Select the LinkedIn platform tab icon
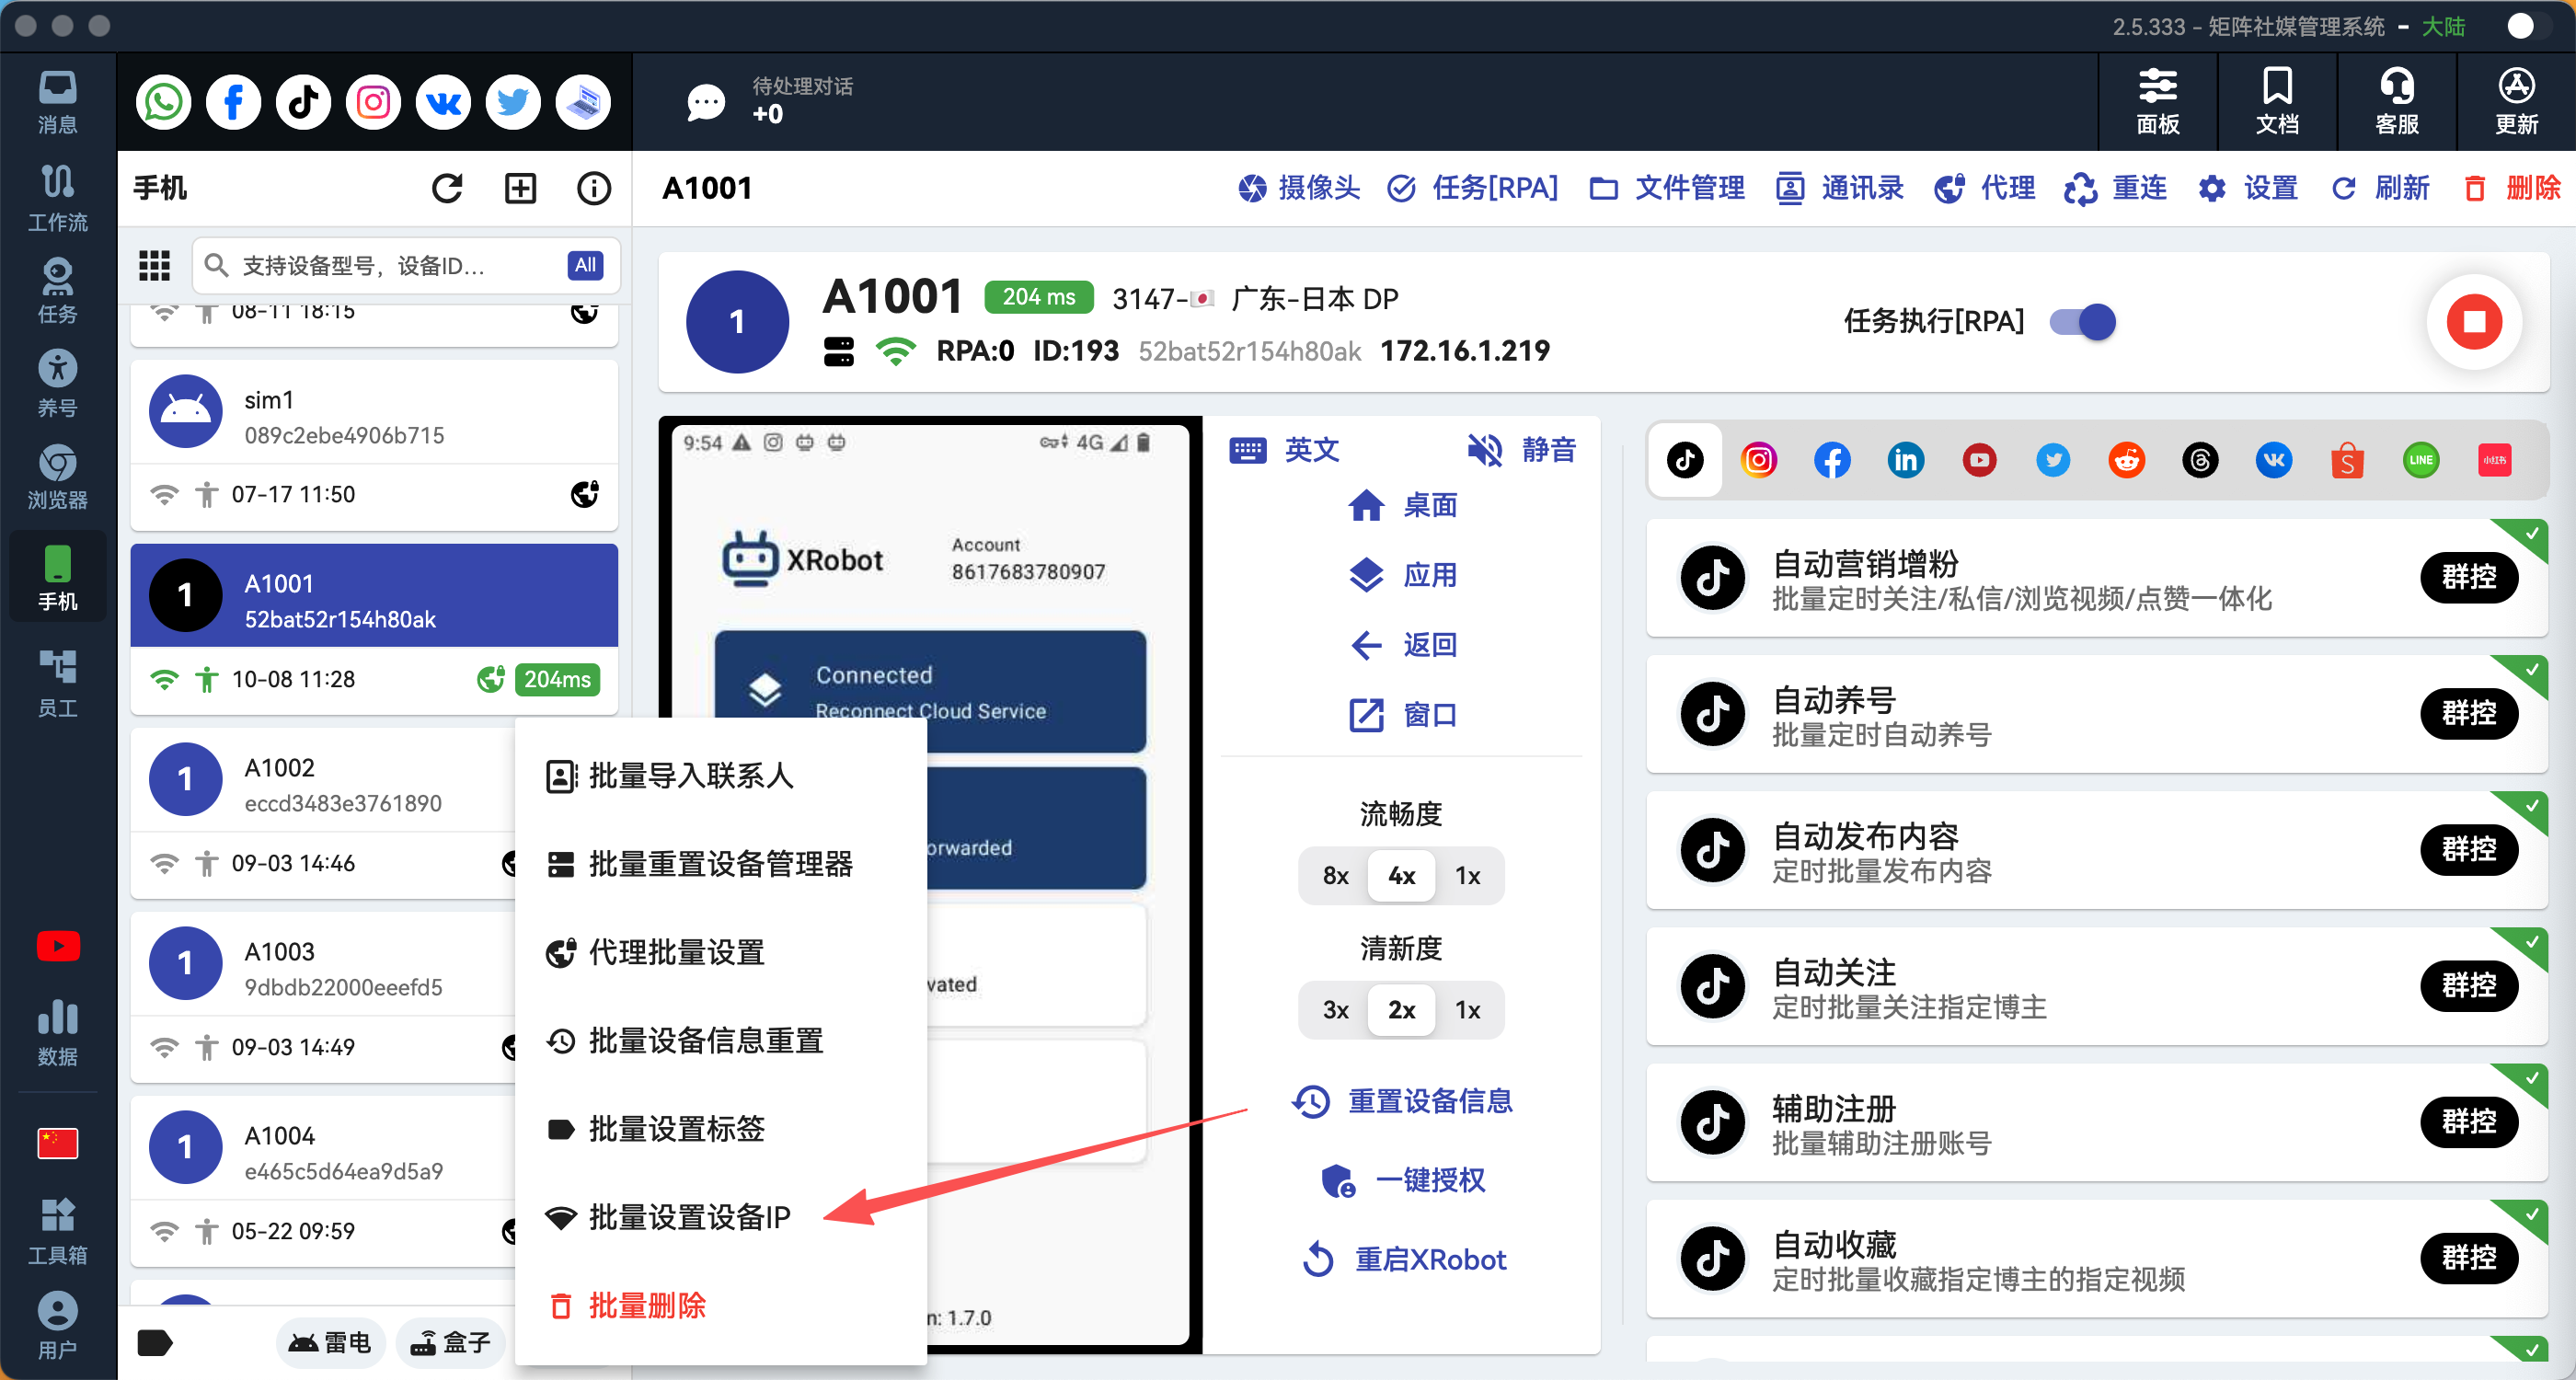 pos(1905,460)
